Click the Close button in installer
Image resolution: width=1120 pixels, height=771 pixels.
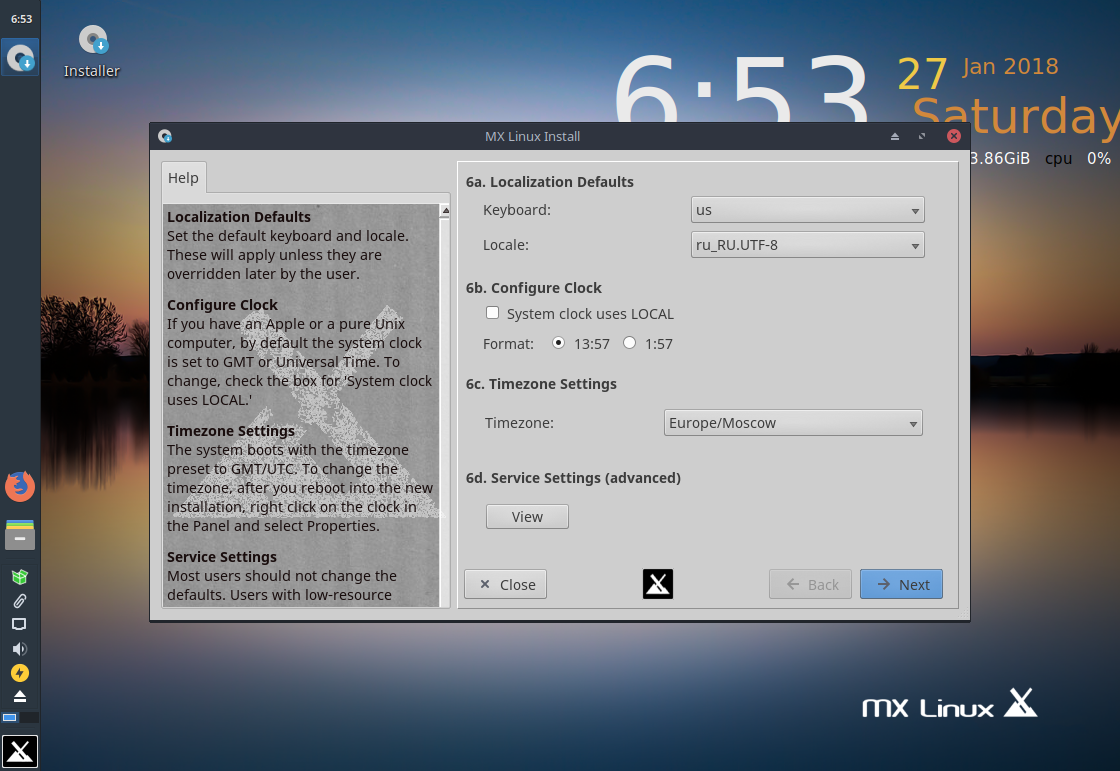[x=506, y=585]
